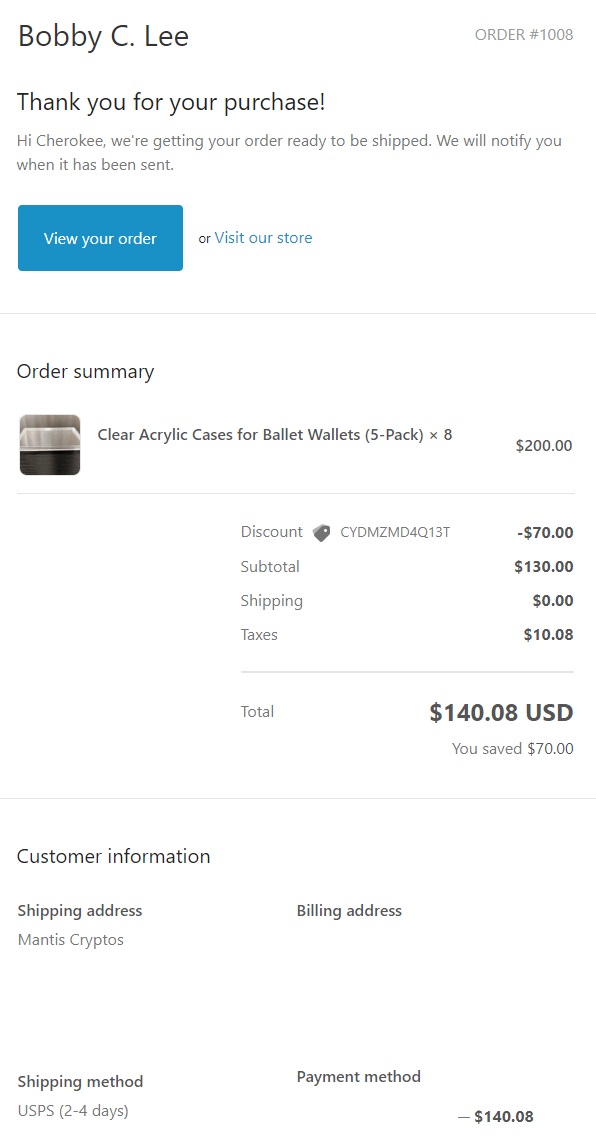Click the Thank you for your purchase heading
Image resolution: width=596 pixels, height=1139 pixels.
(x=171, y=102)
